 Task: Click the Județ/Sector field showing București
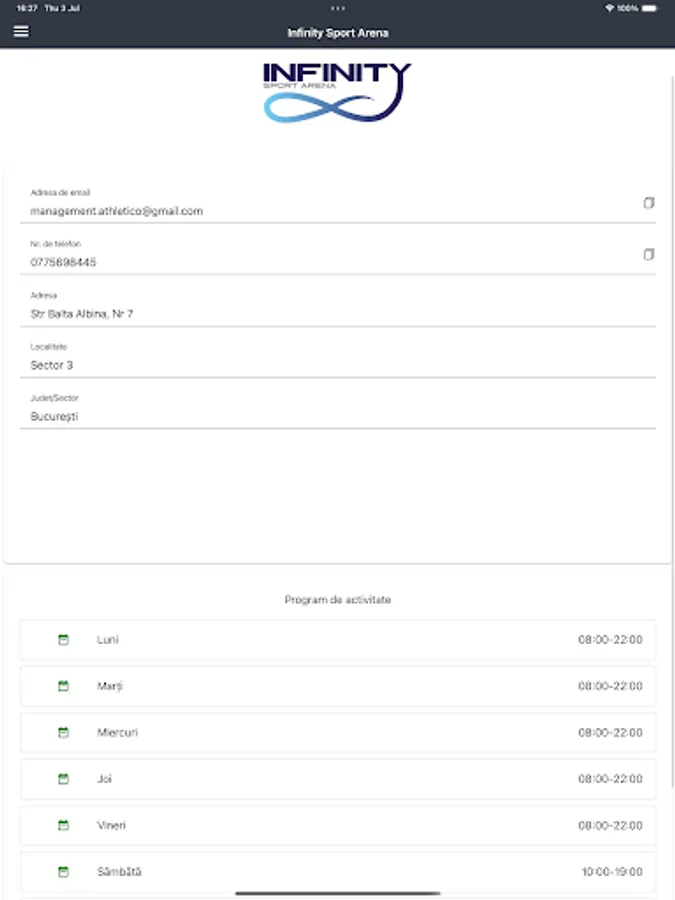[300, 415]
